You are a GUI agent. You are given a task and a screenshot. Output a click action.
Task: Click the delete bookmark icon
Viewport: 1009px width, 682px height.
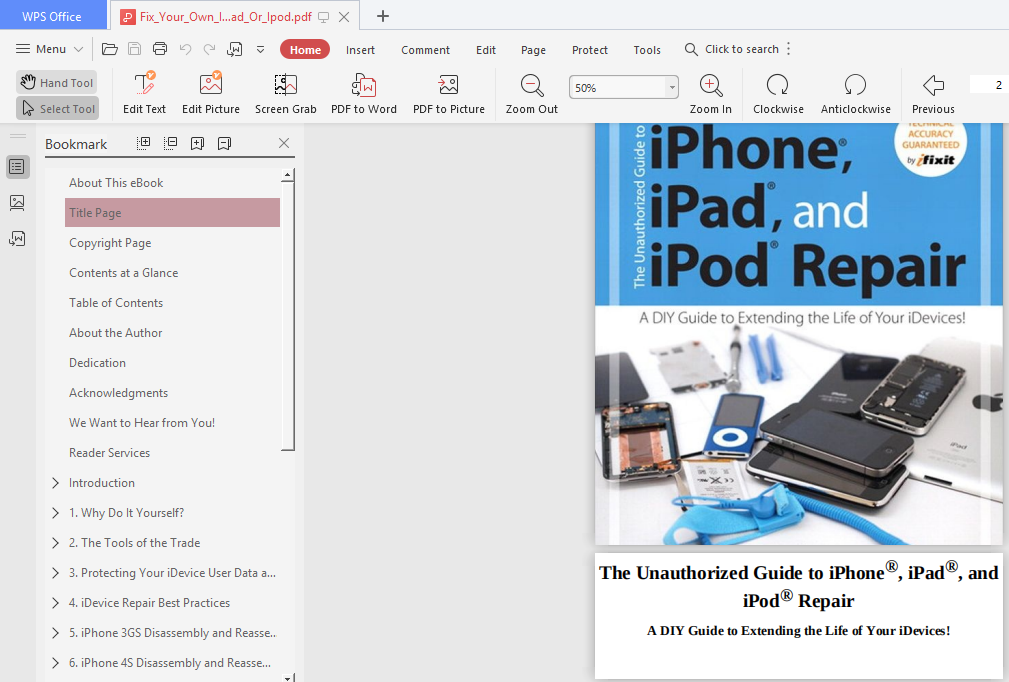[225, 143]
